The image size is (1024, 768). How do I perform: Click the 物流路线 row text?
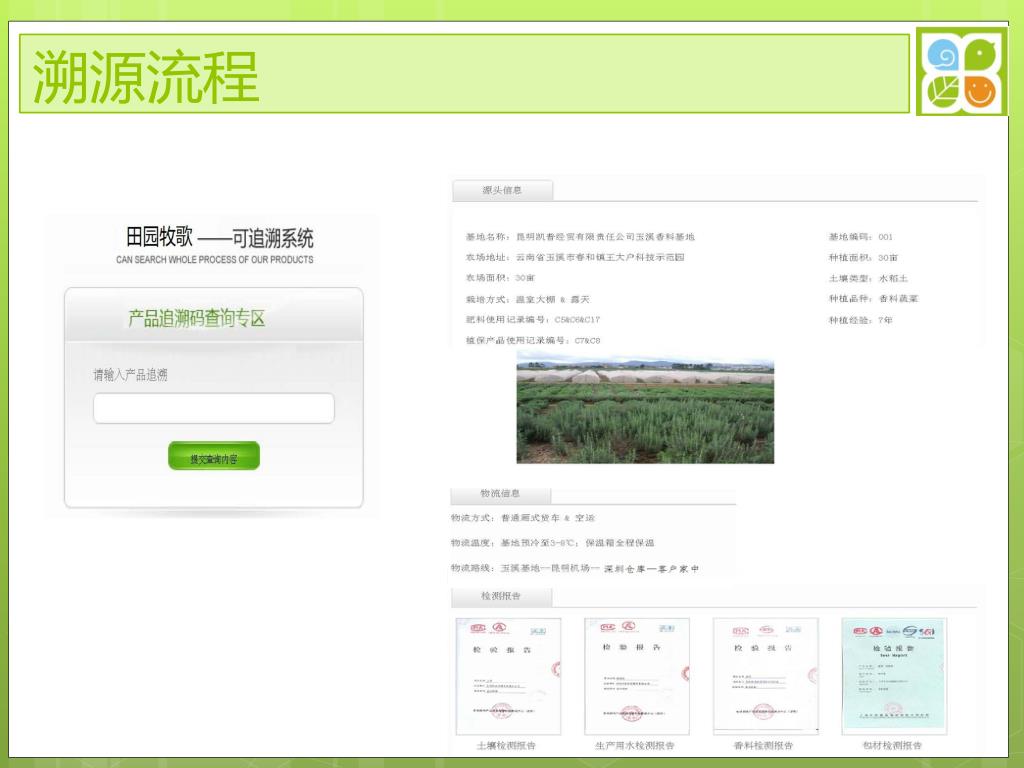(x=575, y=568)
